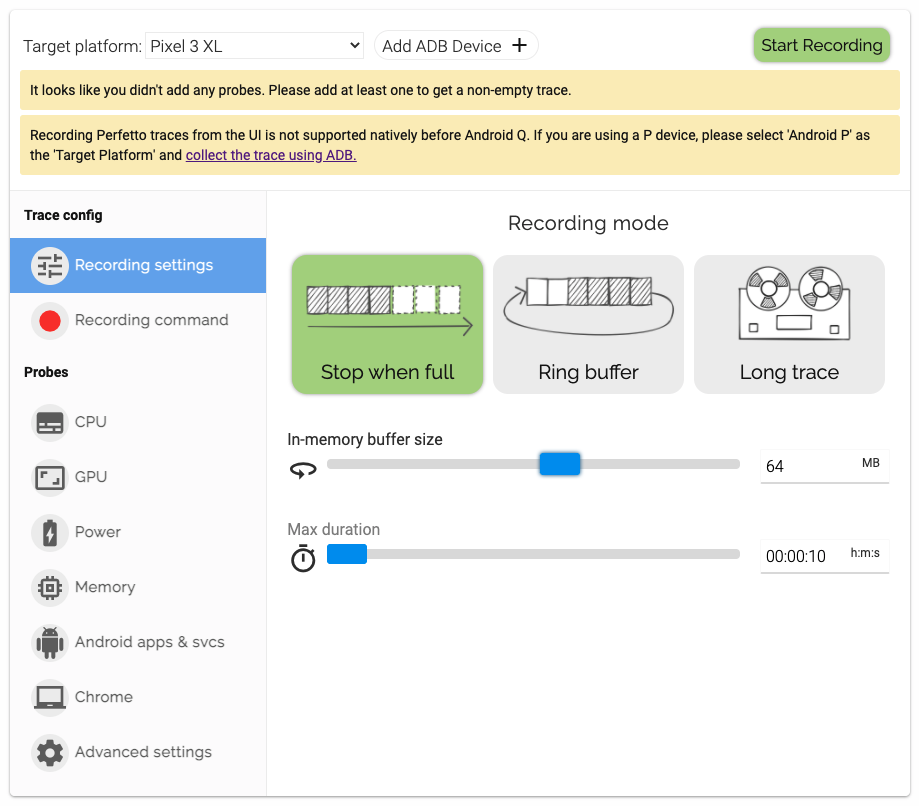Open the Target platform dropdown
This screenshot has height=806, width=919.
[x=254, y=46]
